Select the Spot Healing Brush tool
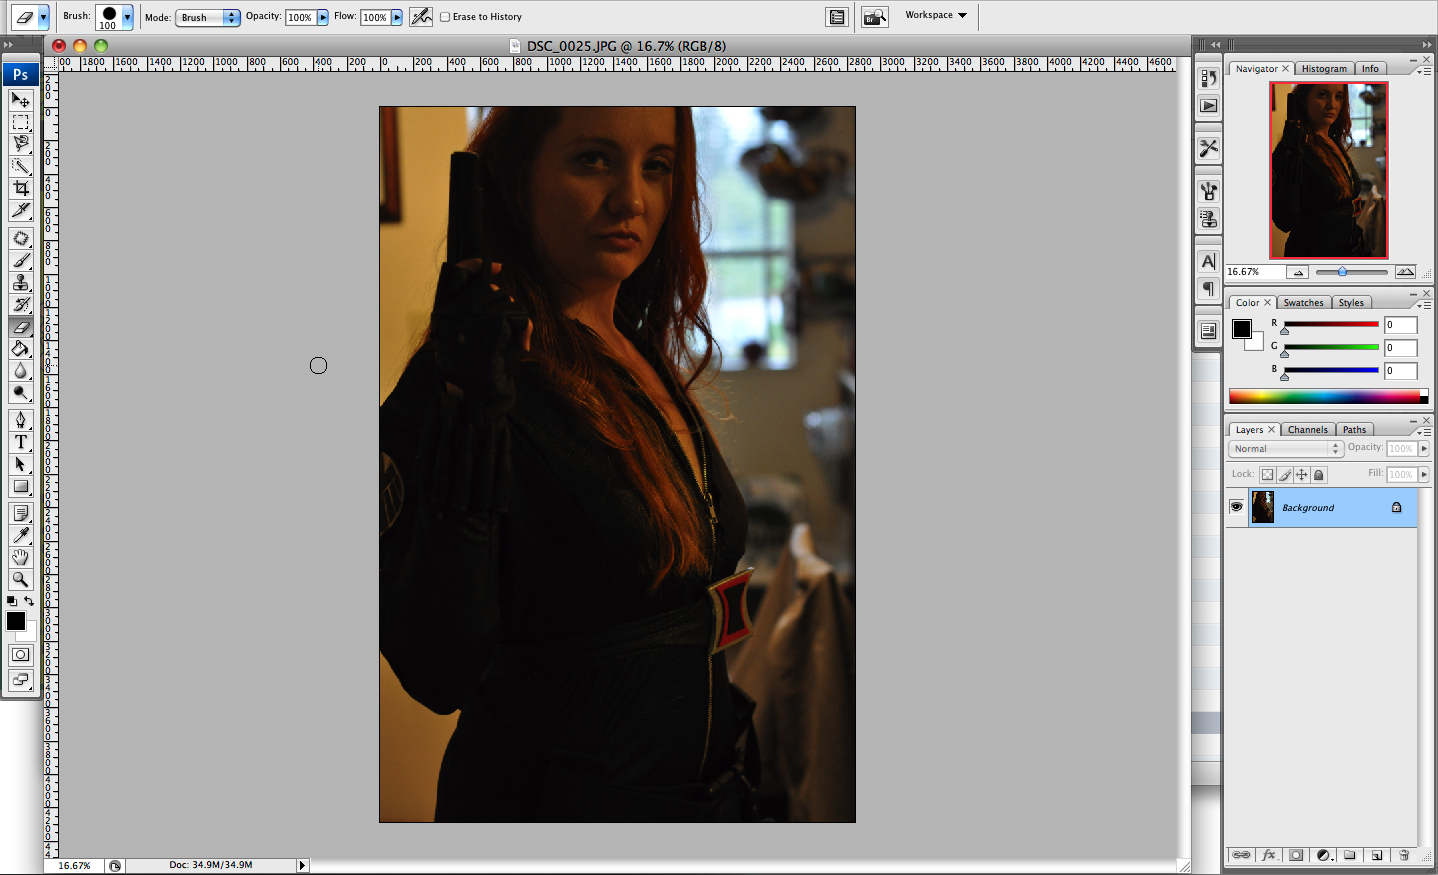The height and width of the screenshot is (875, 1438). tap(20, 239)
